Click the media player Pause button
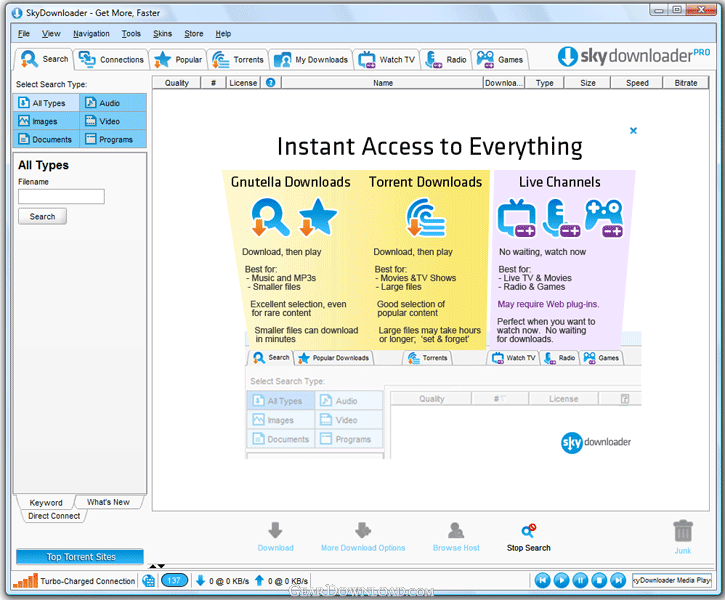The width and height of the screenshot is (725, 600). click(580, 580)
